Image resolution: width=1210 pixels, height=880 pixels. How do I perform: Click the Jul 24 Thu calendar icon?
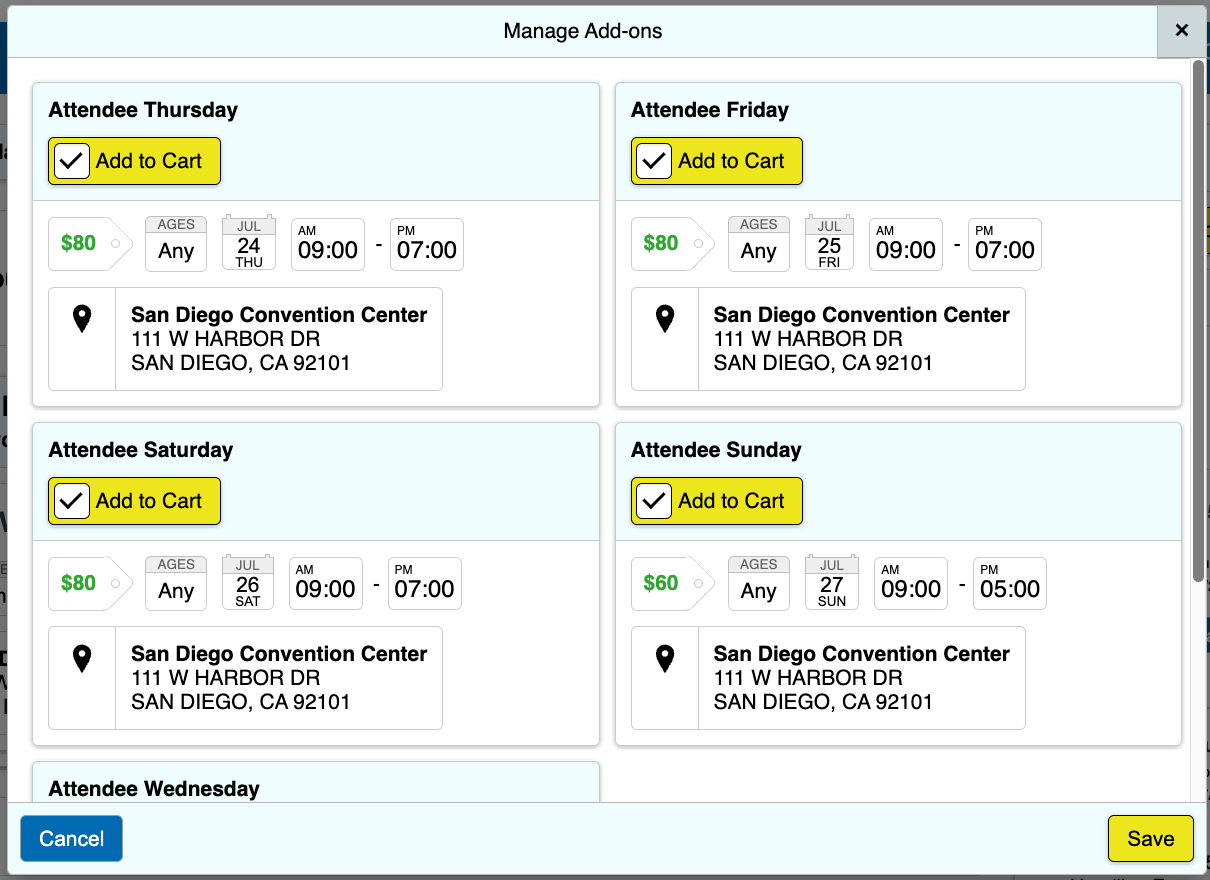click(x=249, y=243)
